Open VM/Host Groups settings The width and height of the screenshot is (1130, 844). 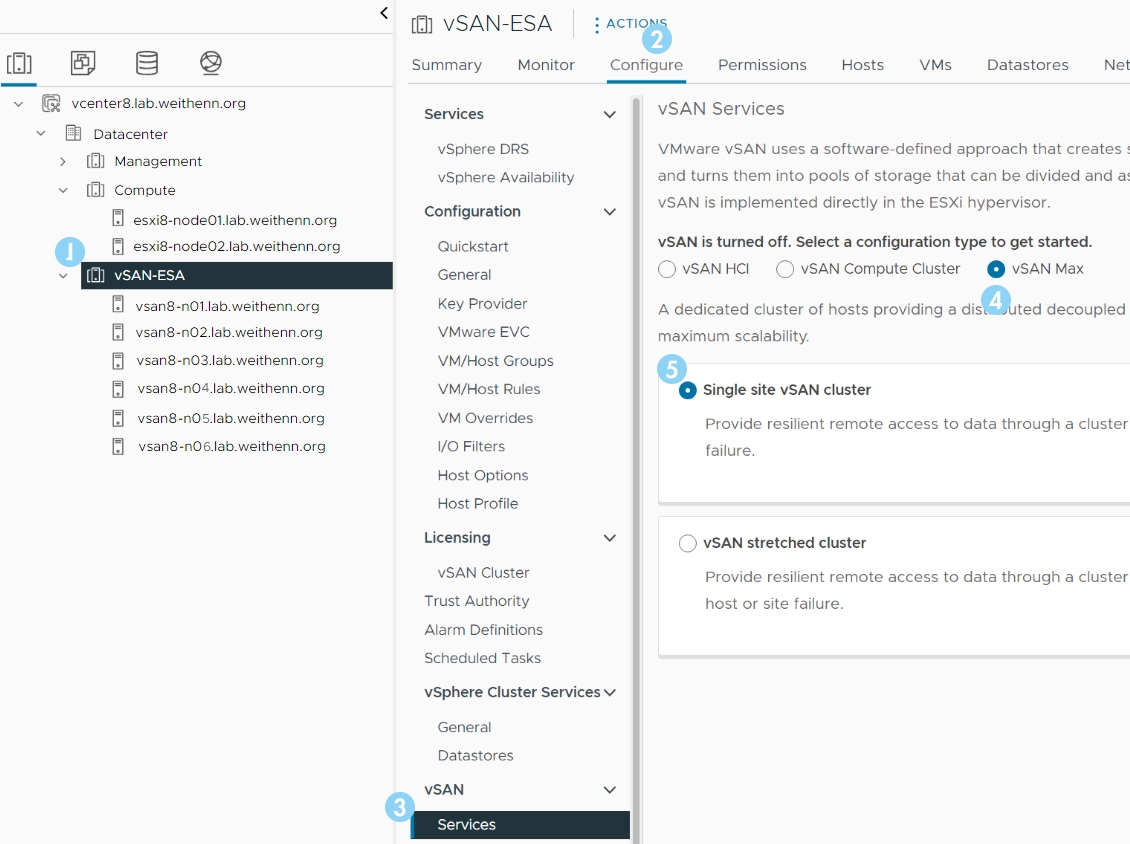pyautogui.click(x=496, y=360)
